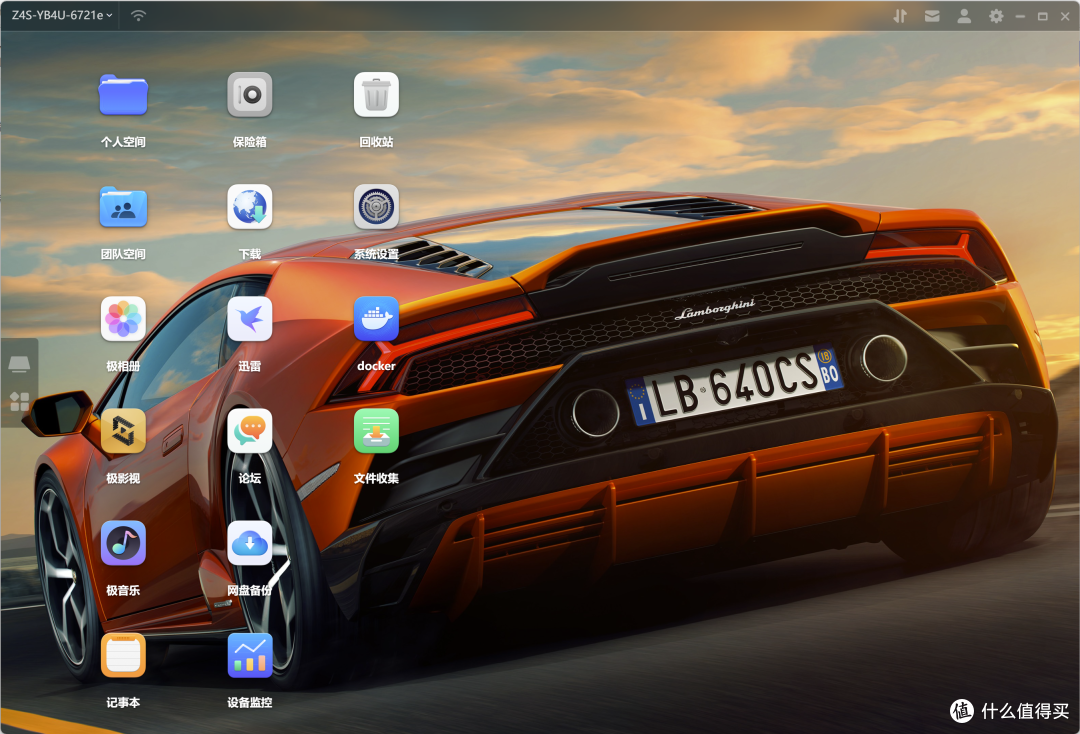Close the window
The image size is (1080, 734).
[x=1066, y=16]
